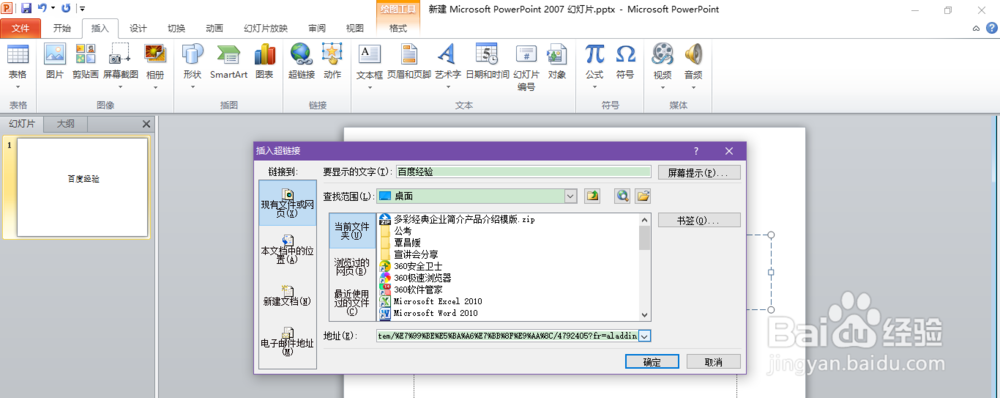
Task: Click the redo icon in quick access toolbar
Action: (x=66, y=8)
